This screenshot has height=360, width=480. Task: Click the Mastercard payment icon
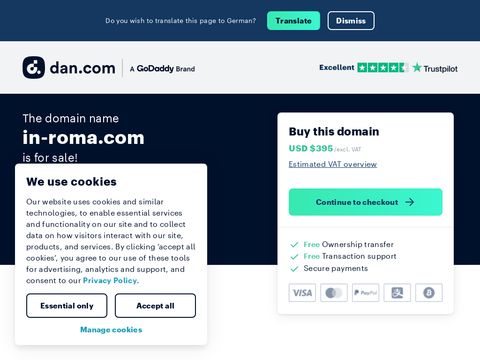click(x=334, y=293)
